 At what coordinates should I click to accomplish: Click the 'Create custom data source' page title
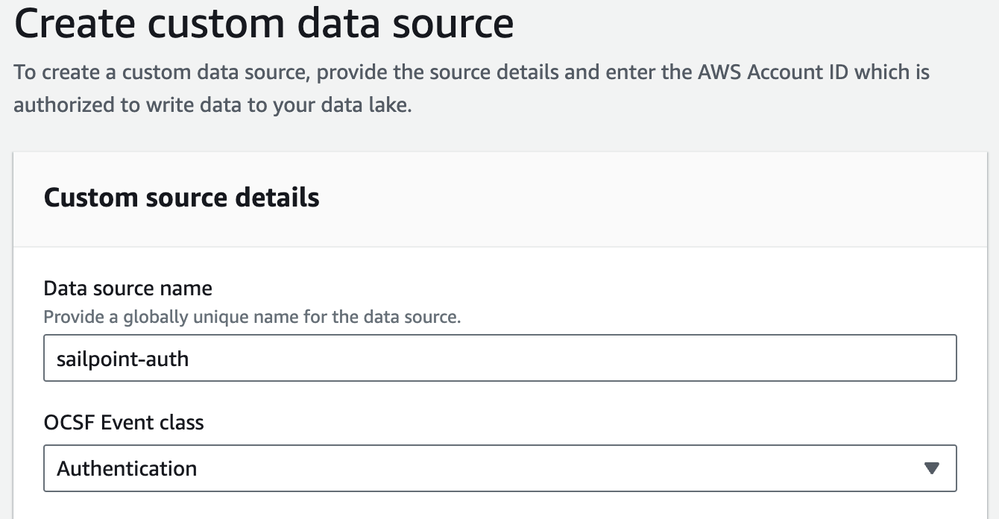[x=264, y=23]
